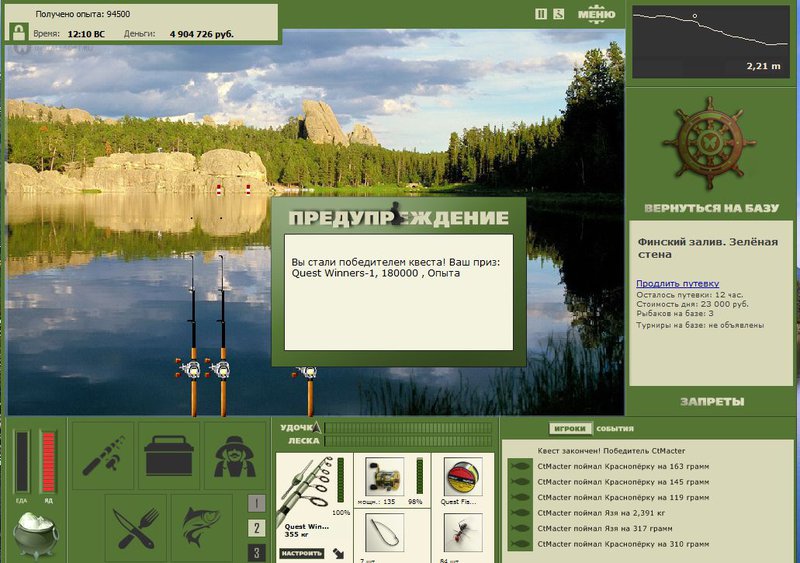Click log entry Краснопёрку на 310 грамм

[623, 544]
